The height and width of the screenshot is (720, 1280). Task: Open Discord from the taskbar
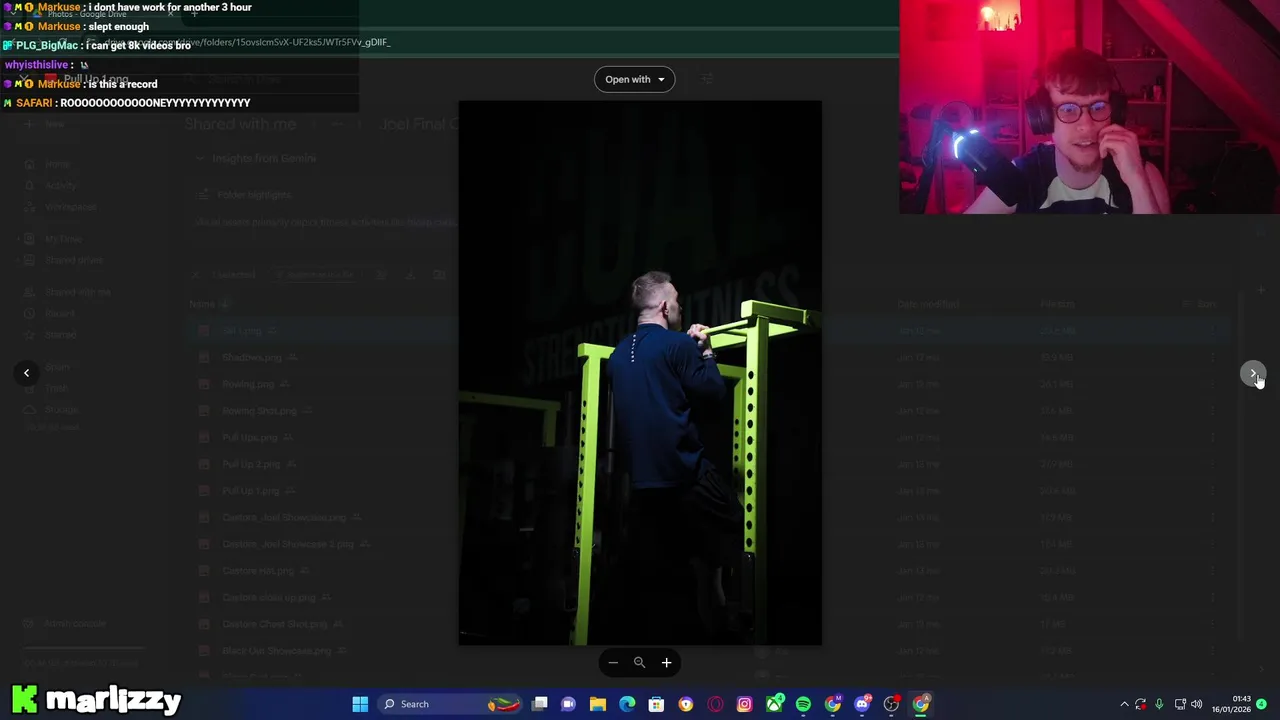[x=862, y=704]
